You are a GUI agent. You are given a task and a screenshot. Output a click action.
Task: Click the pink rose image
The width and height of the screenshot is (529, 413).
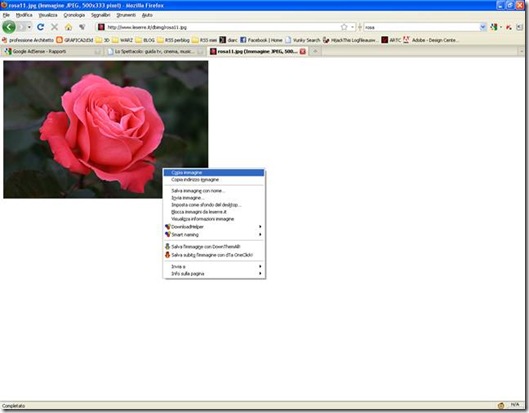pos(106,130)
